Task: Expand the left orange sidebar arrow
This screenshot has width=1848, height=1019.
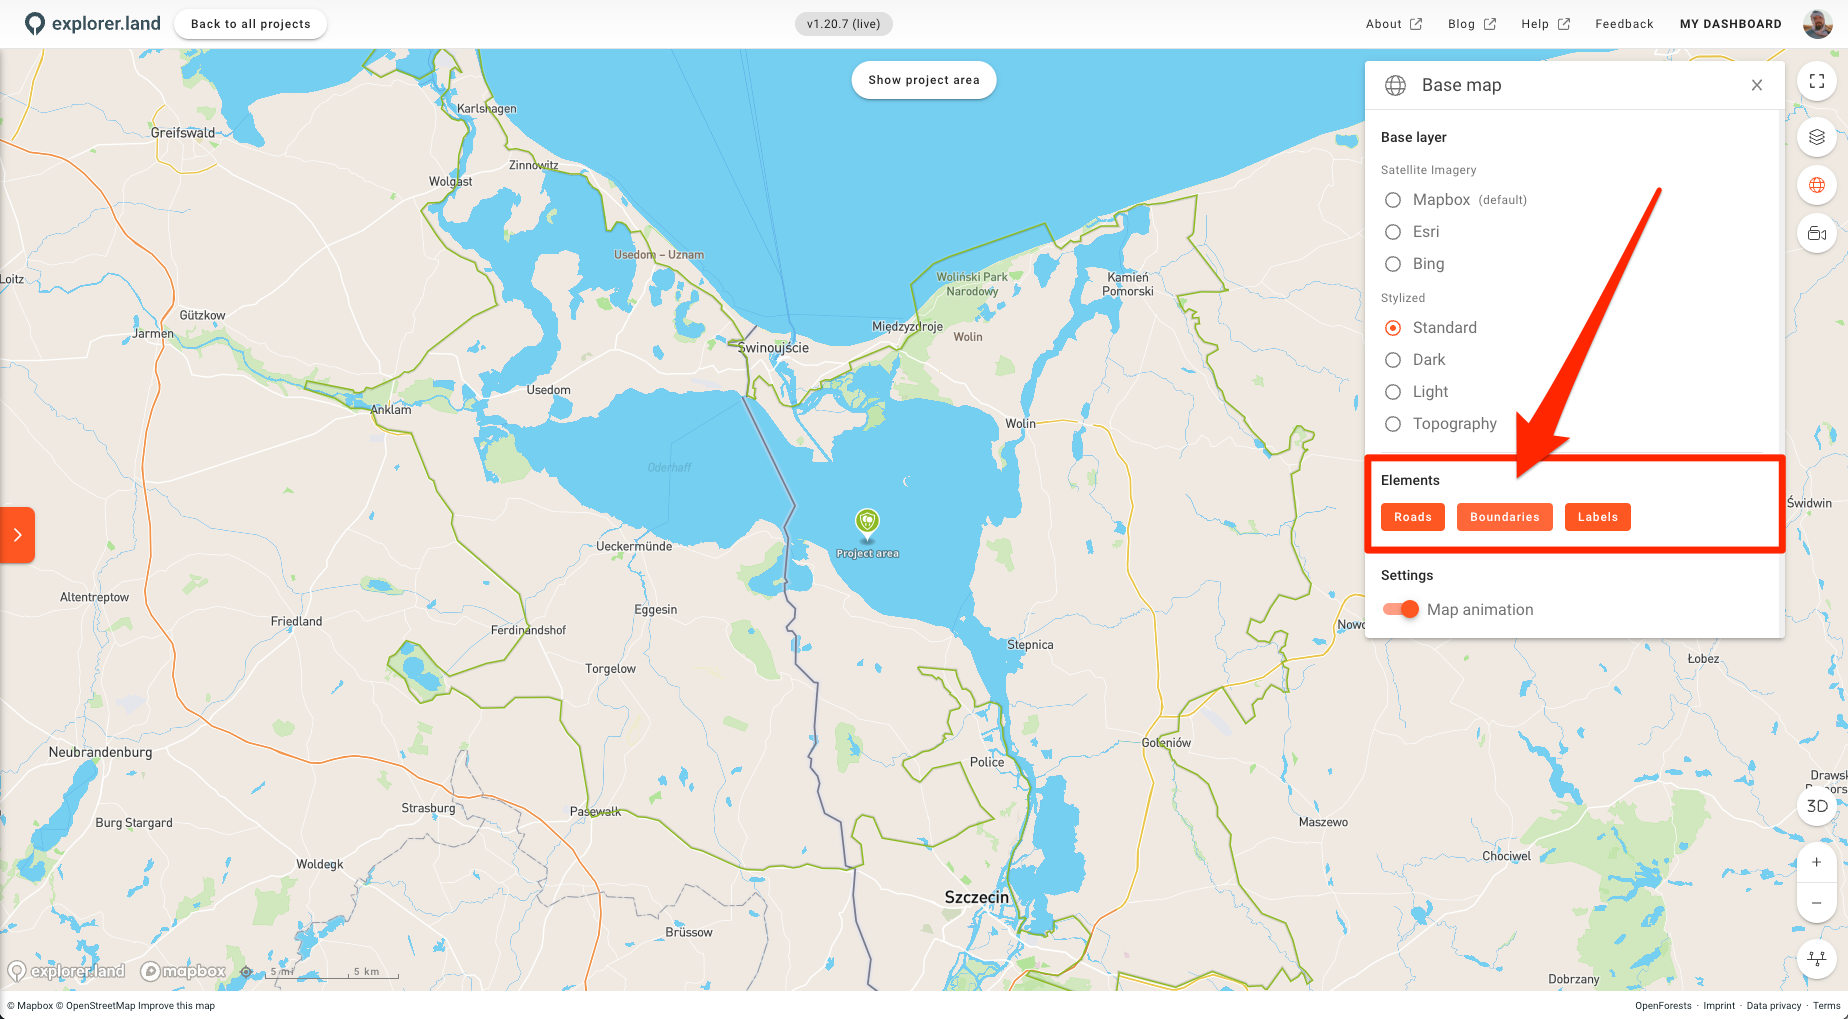Action: [x=17, y=535]
